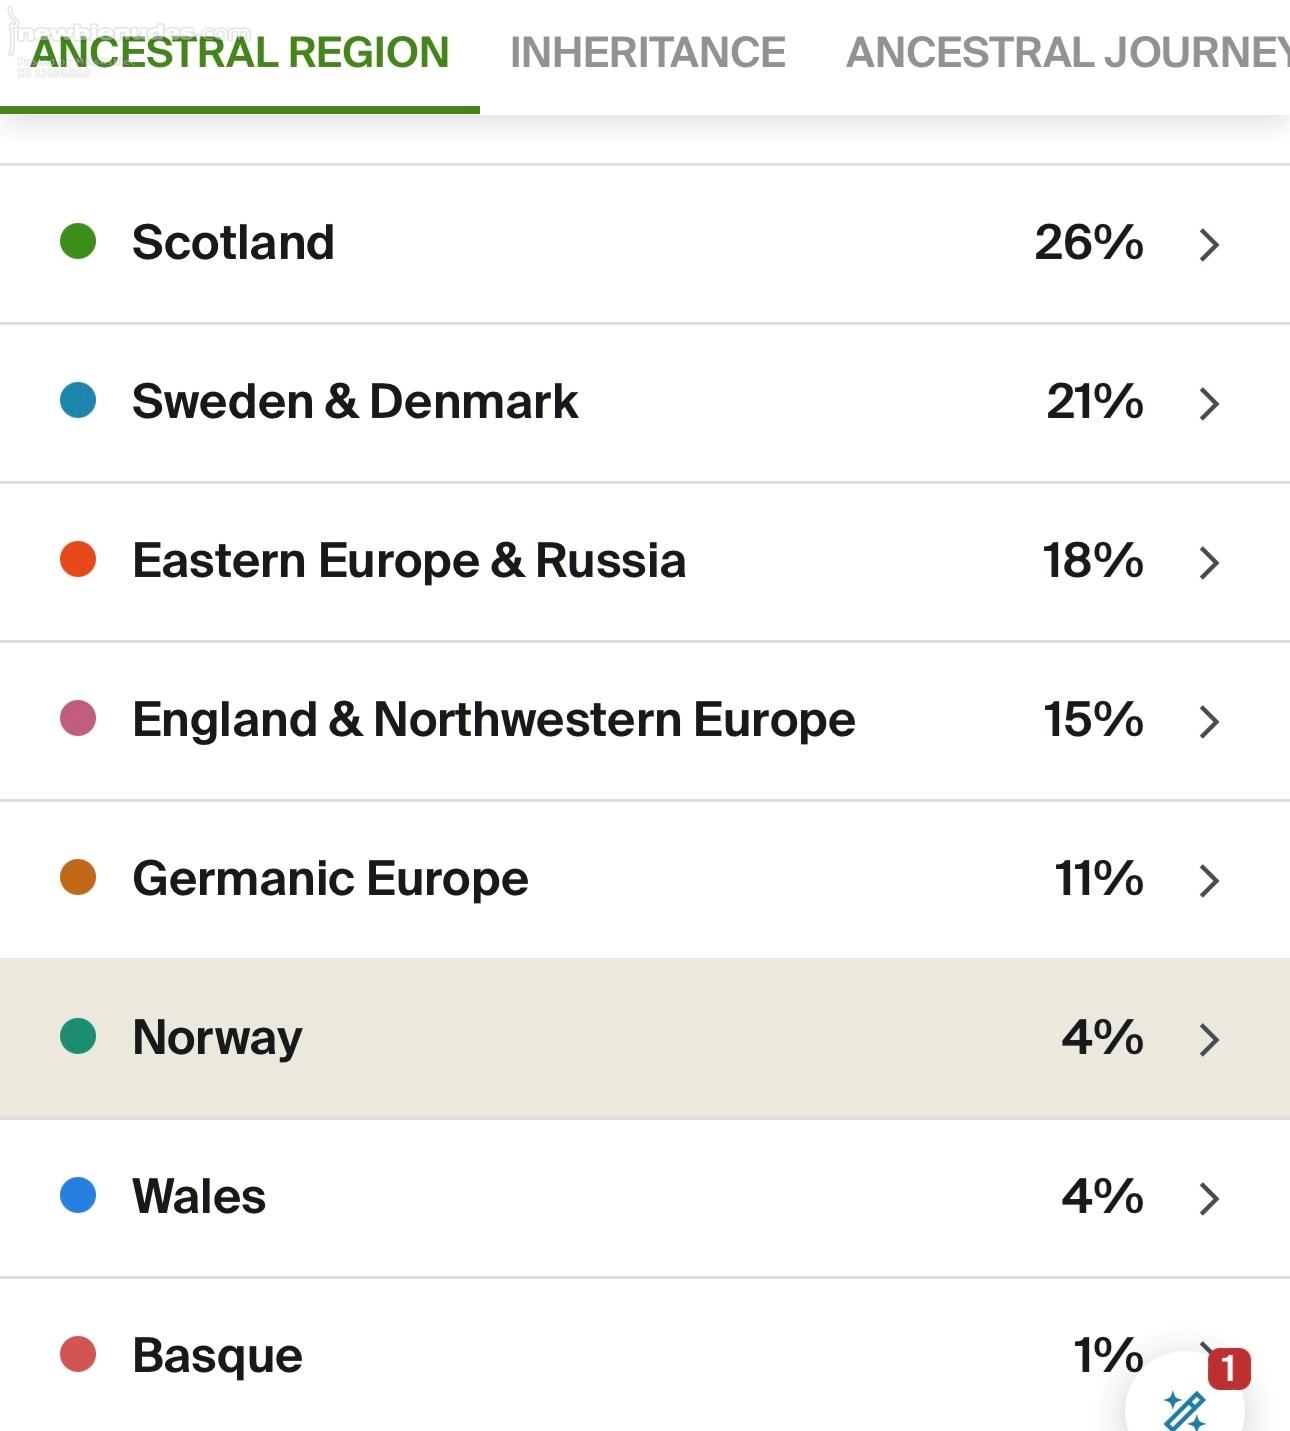This screenshot has height=1431, width=1290.
Task: Expand the Scotland region chevron
Action: 1209,244
